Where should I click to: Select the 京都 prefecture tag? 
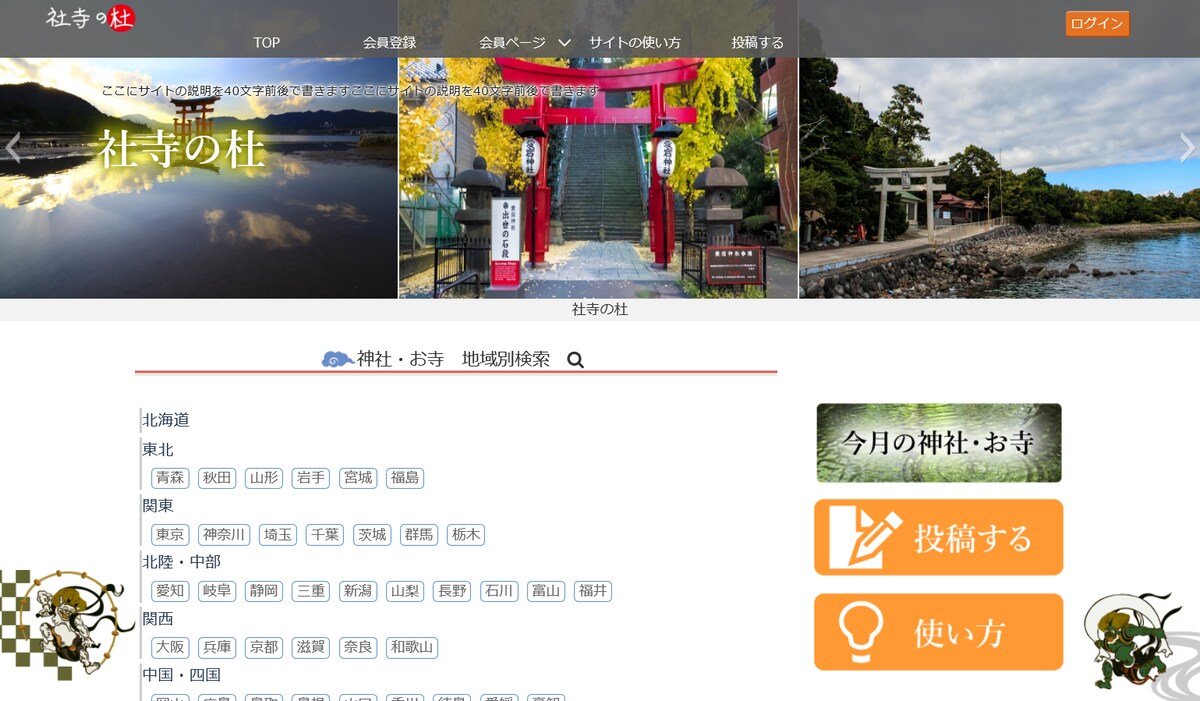coord(264,648)
